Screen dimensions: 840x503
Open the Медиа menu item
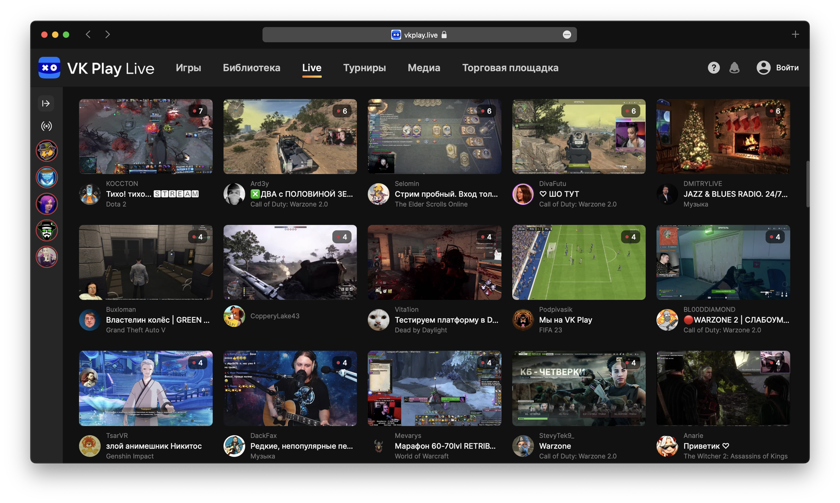pos(424,67)
